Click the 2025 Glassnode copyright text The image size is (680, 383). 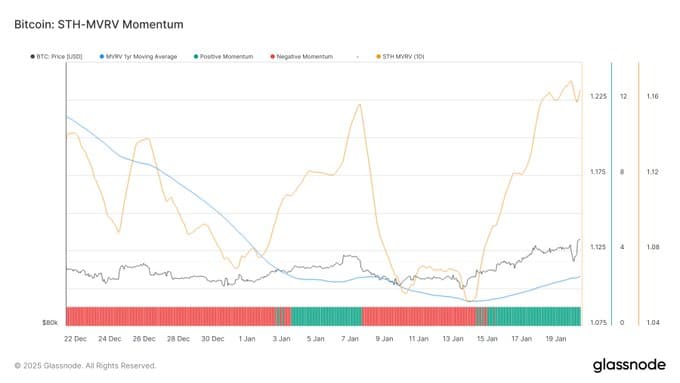click(x=85, y=366)
